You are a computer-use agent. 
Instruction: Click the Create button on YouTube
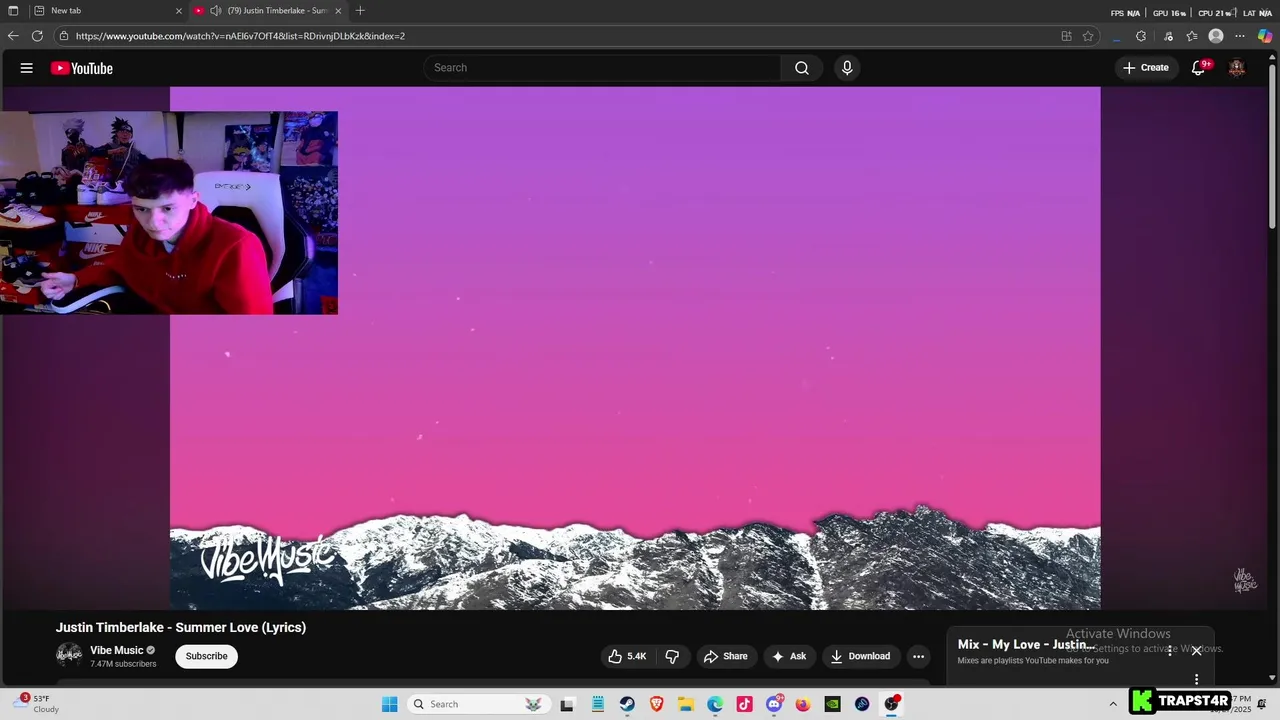point(1146,68)
